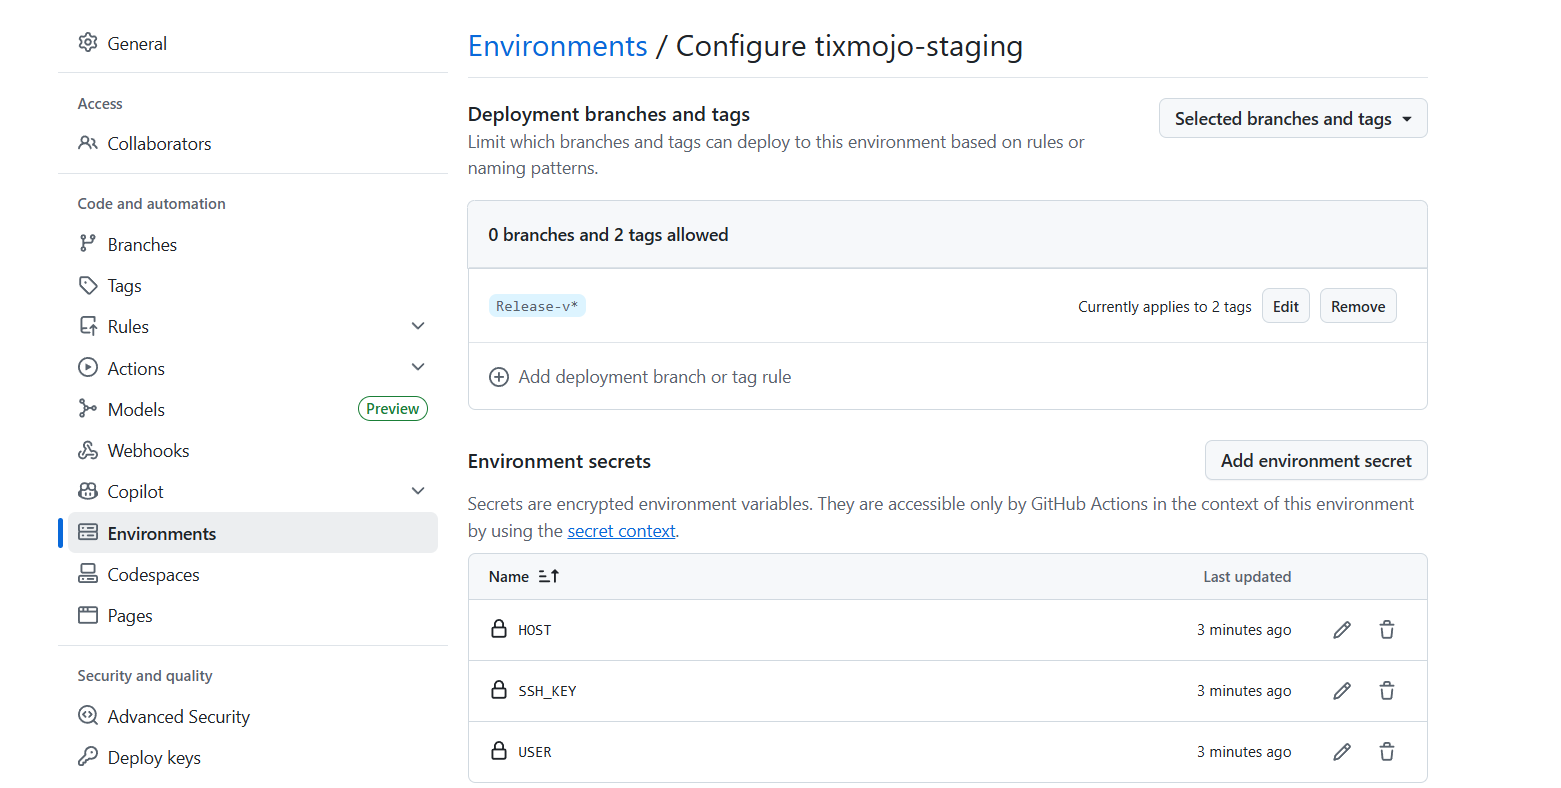Delete the SSH_KEY secret via trash icon
Screen dimensions: 1561x788
click(x=1387, y=691)
